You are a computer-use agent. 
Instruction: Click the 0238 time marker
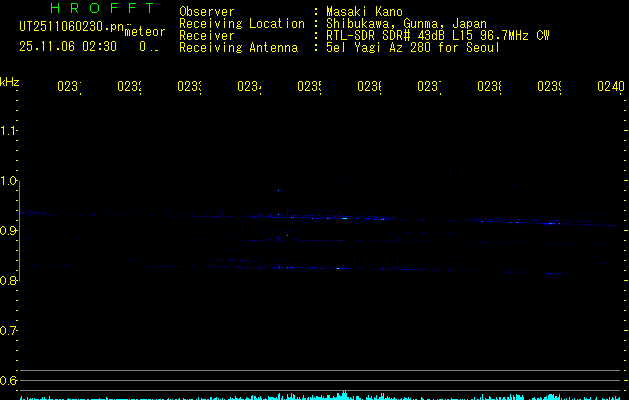point(489,86)
